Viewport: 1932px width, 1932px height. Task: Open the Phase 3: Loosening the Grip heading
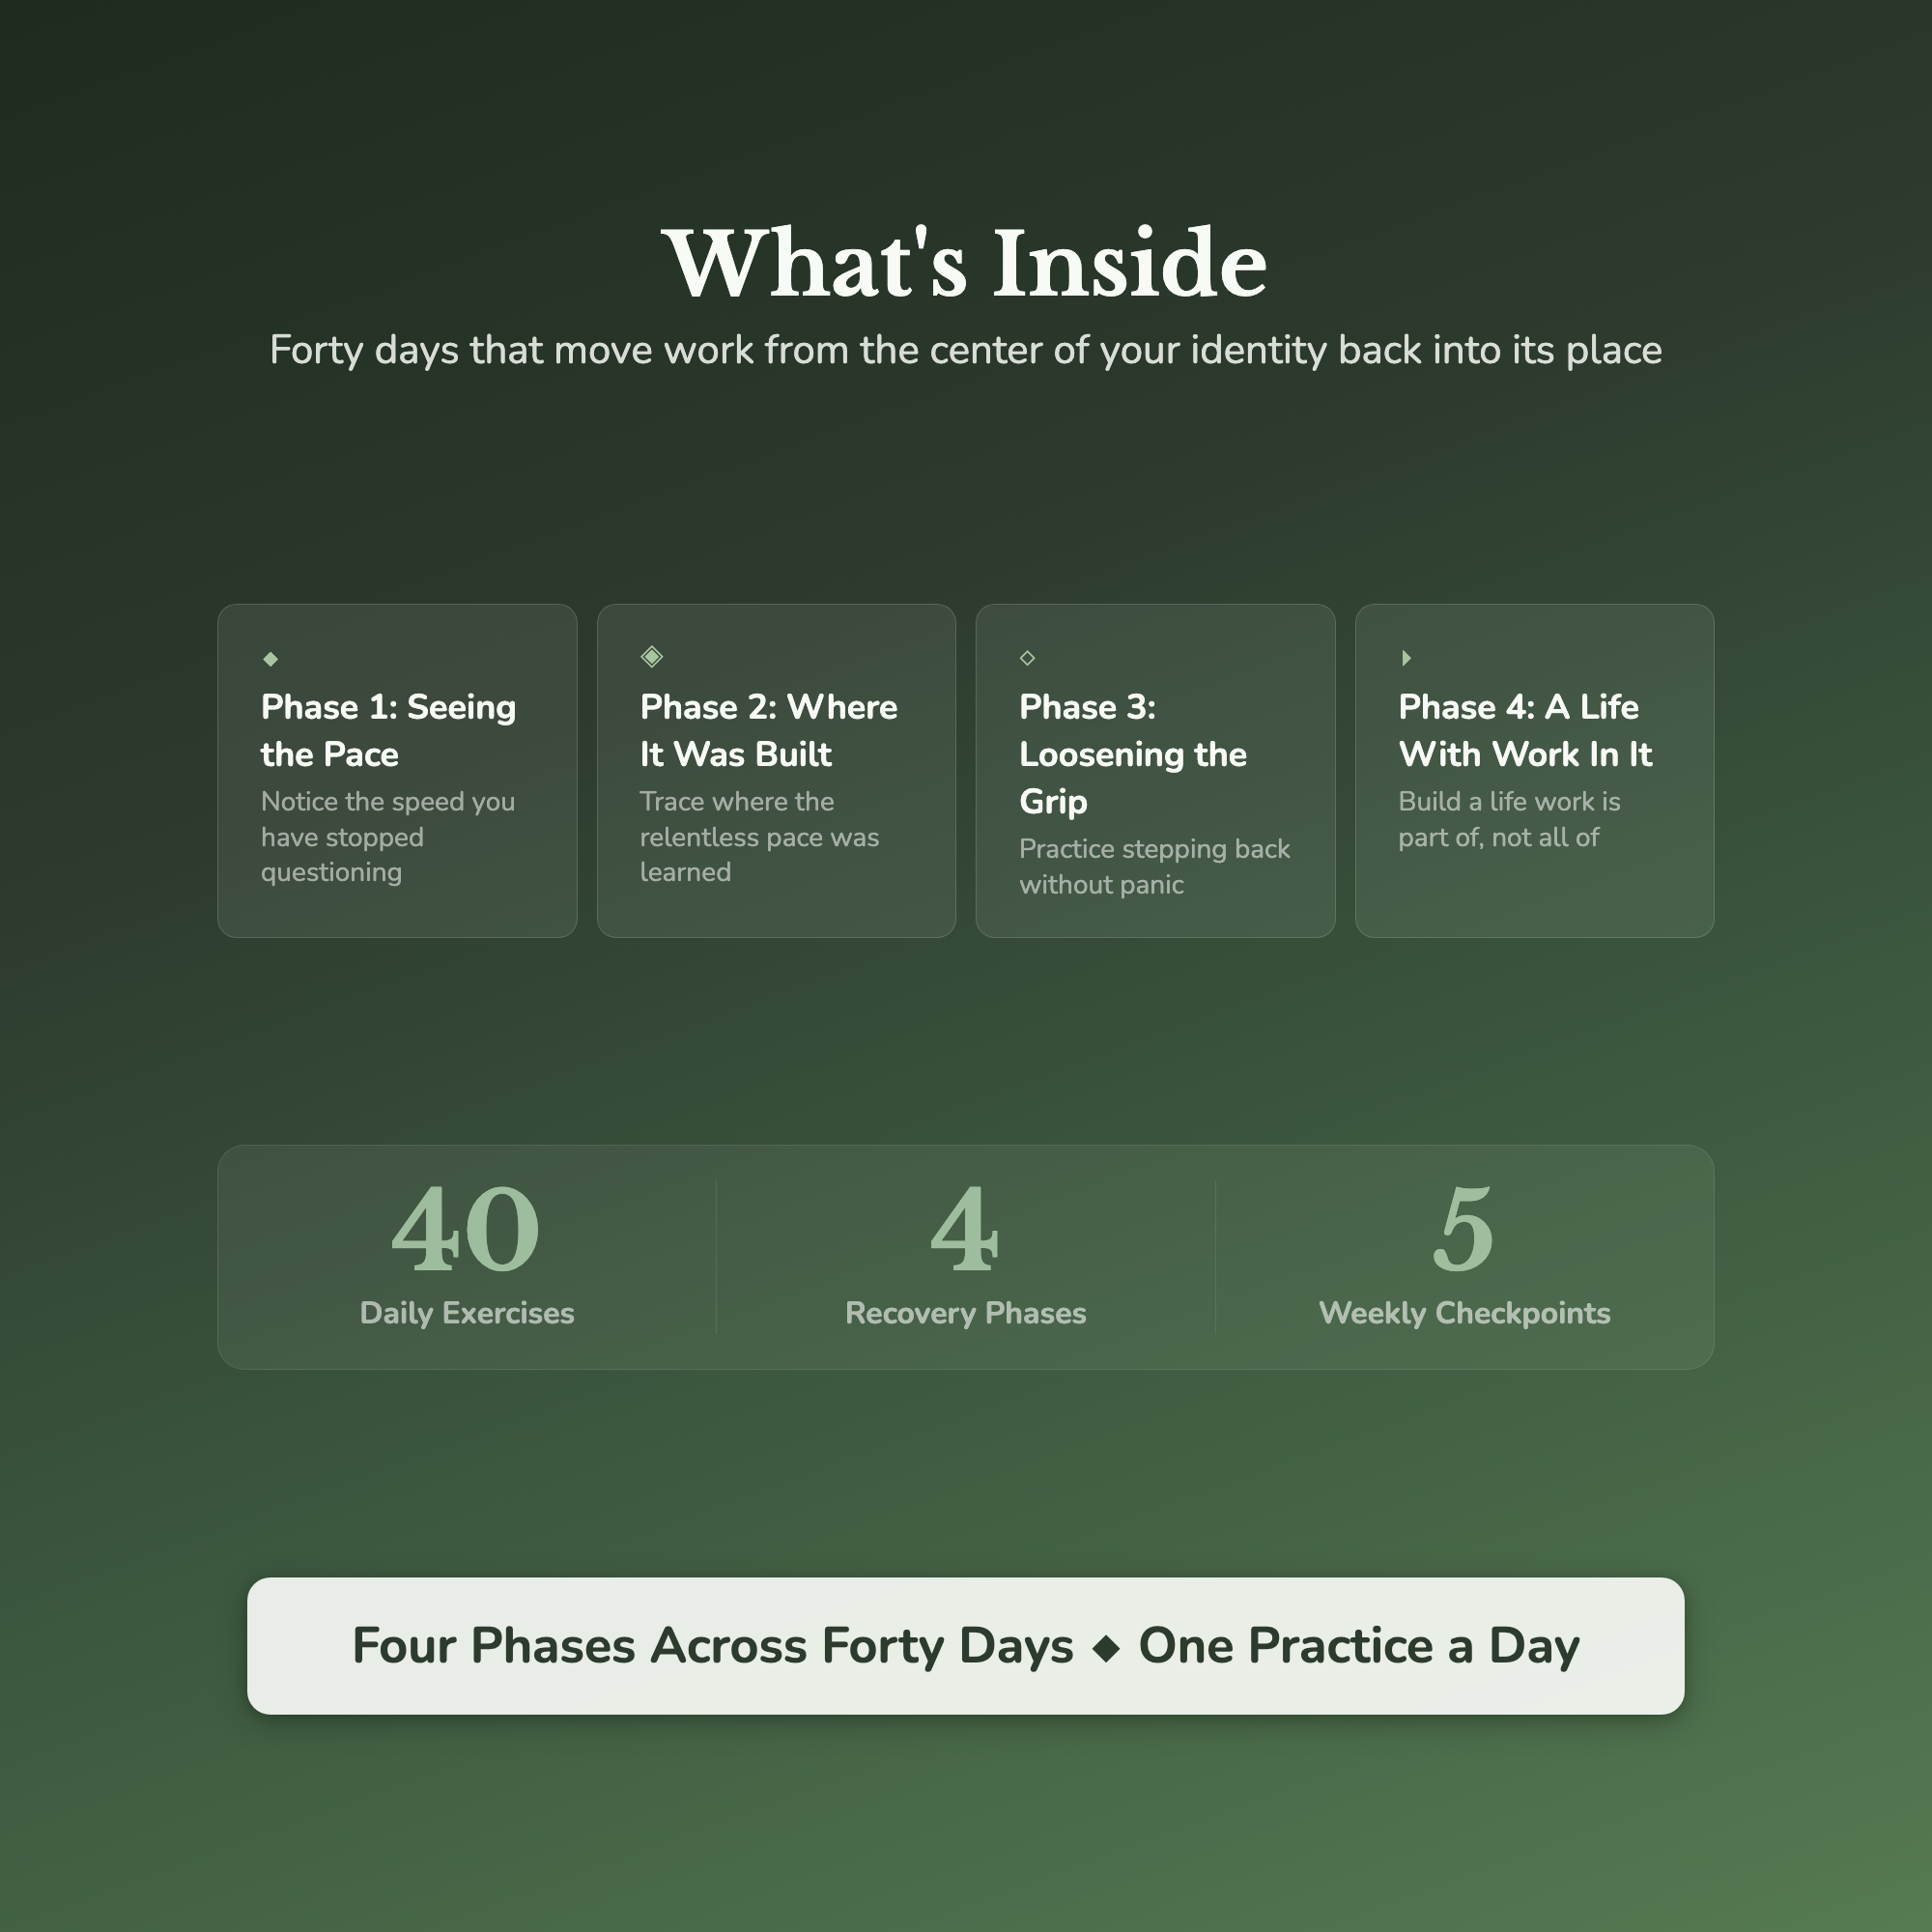coord(1133,754)
